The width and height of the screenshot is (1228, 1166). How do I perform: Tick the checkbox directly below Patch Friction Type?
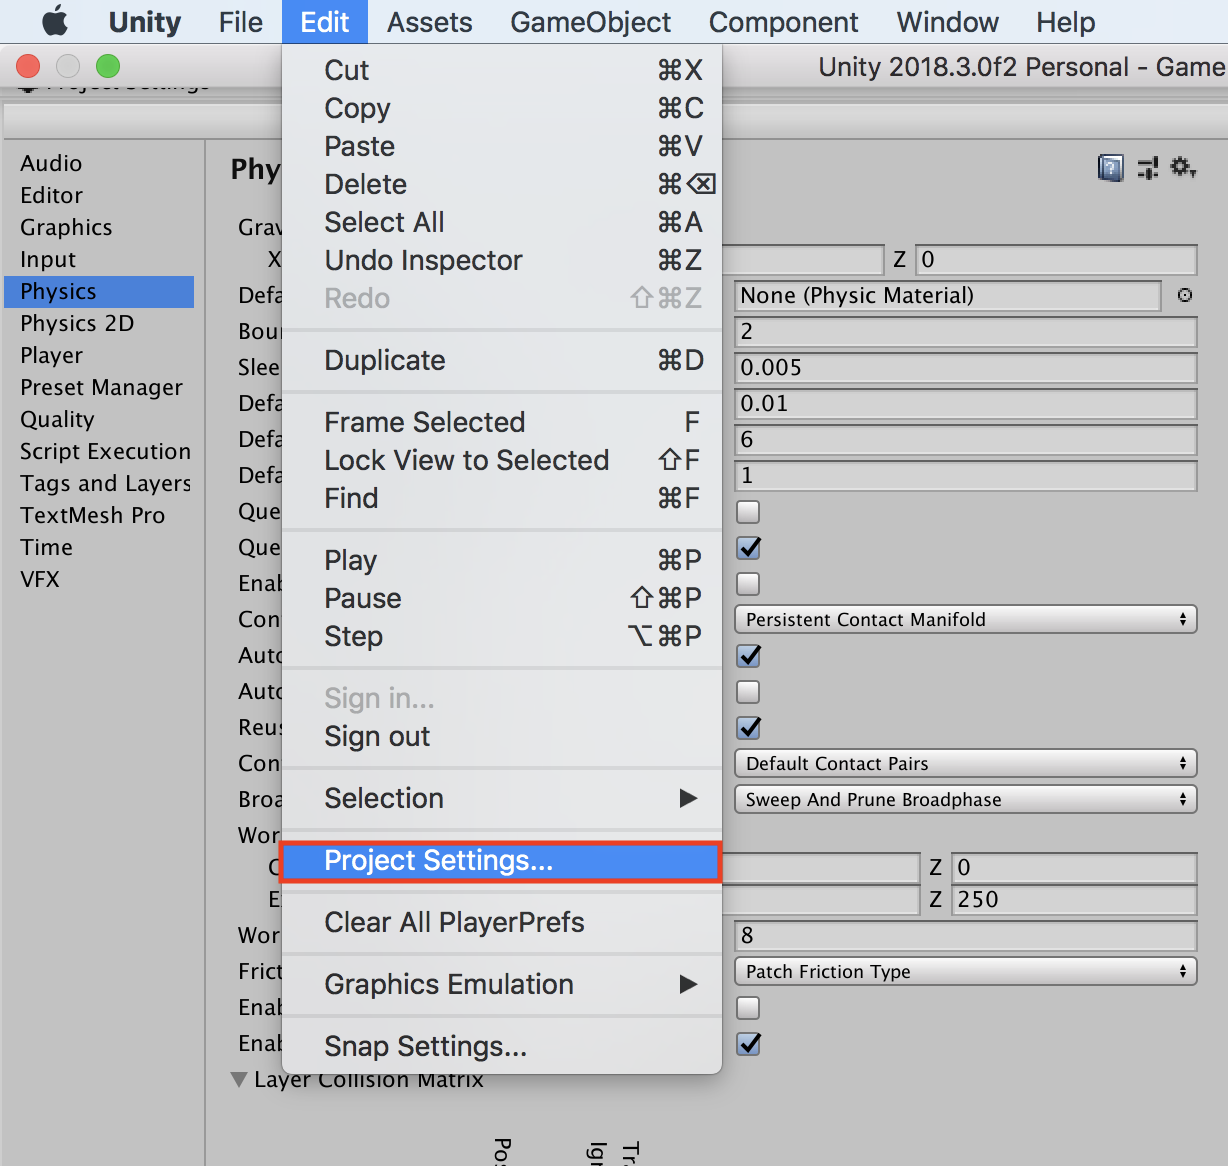[x=748, y=1008]
